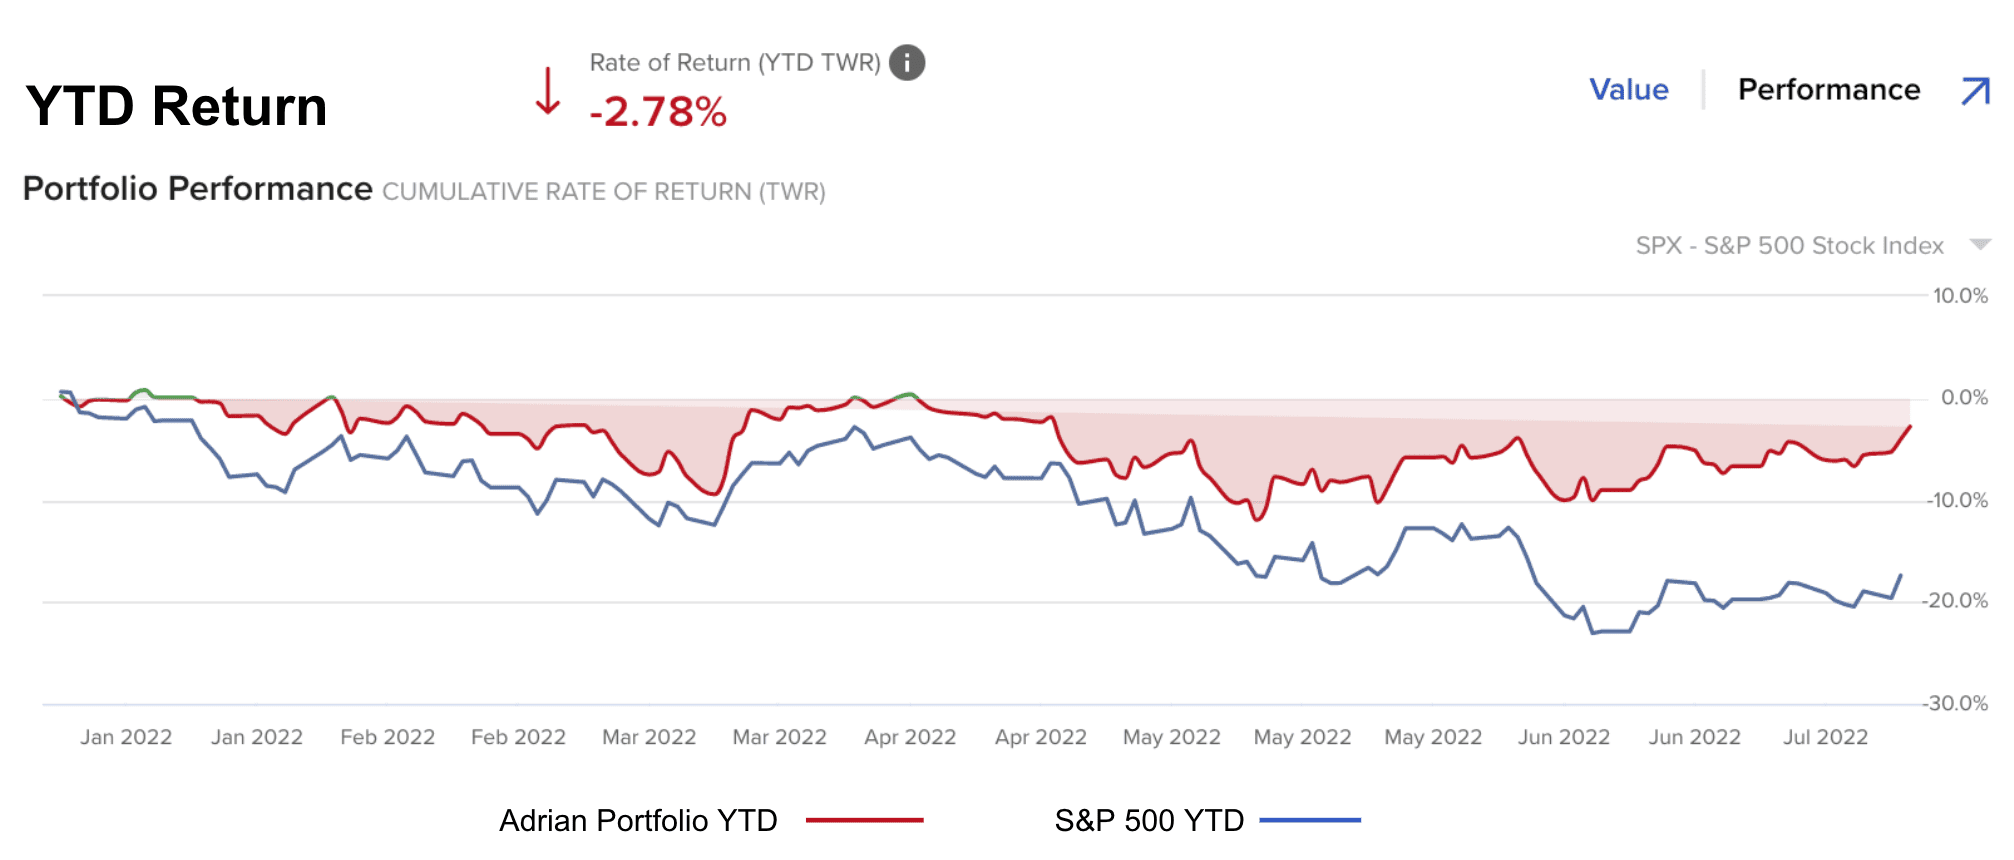
Task: Click the red downward arrow indicator
Action: click(x=547, y=92)
